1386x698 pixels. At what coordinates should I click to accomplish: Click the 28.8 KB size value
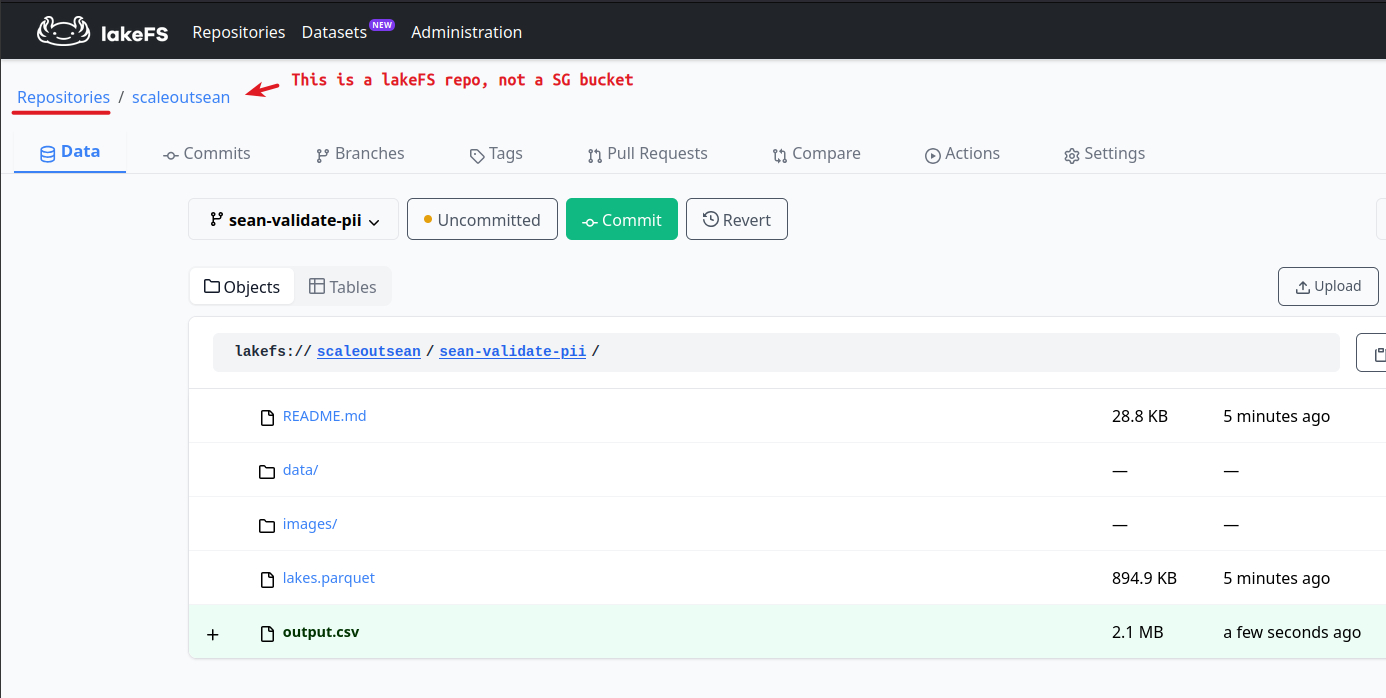tap(1140, 416)
